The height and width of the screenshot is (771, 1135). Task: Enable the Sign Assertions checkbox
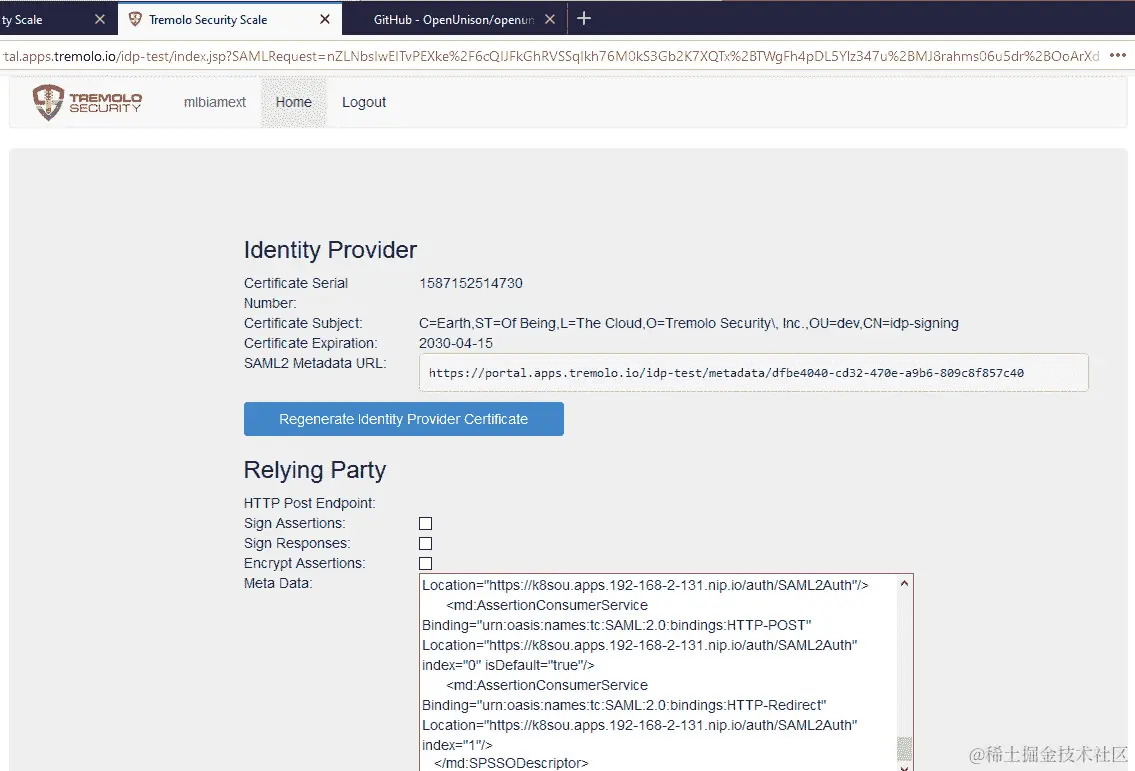pyautogui.click(x=426, y=523)
